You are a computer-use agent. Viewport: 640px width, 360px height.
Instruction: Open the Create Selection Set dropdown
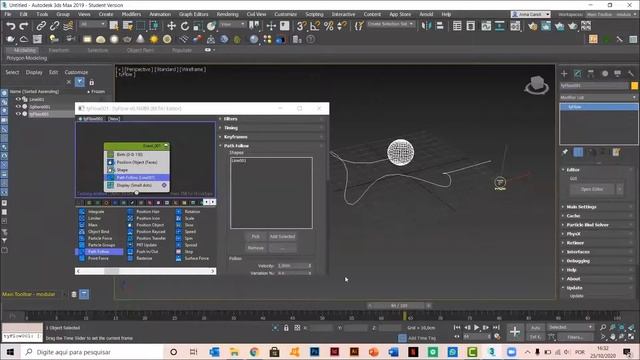pyautogui.click(x=391, y=24)
